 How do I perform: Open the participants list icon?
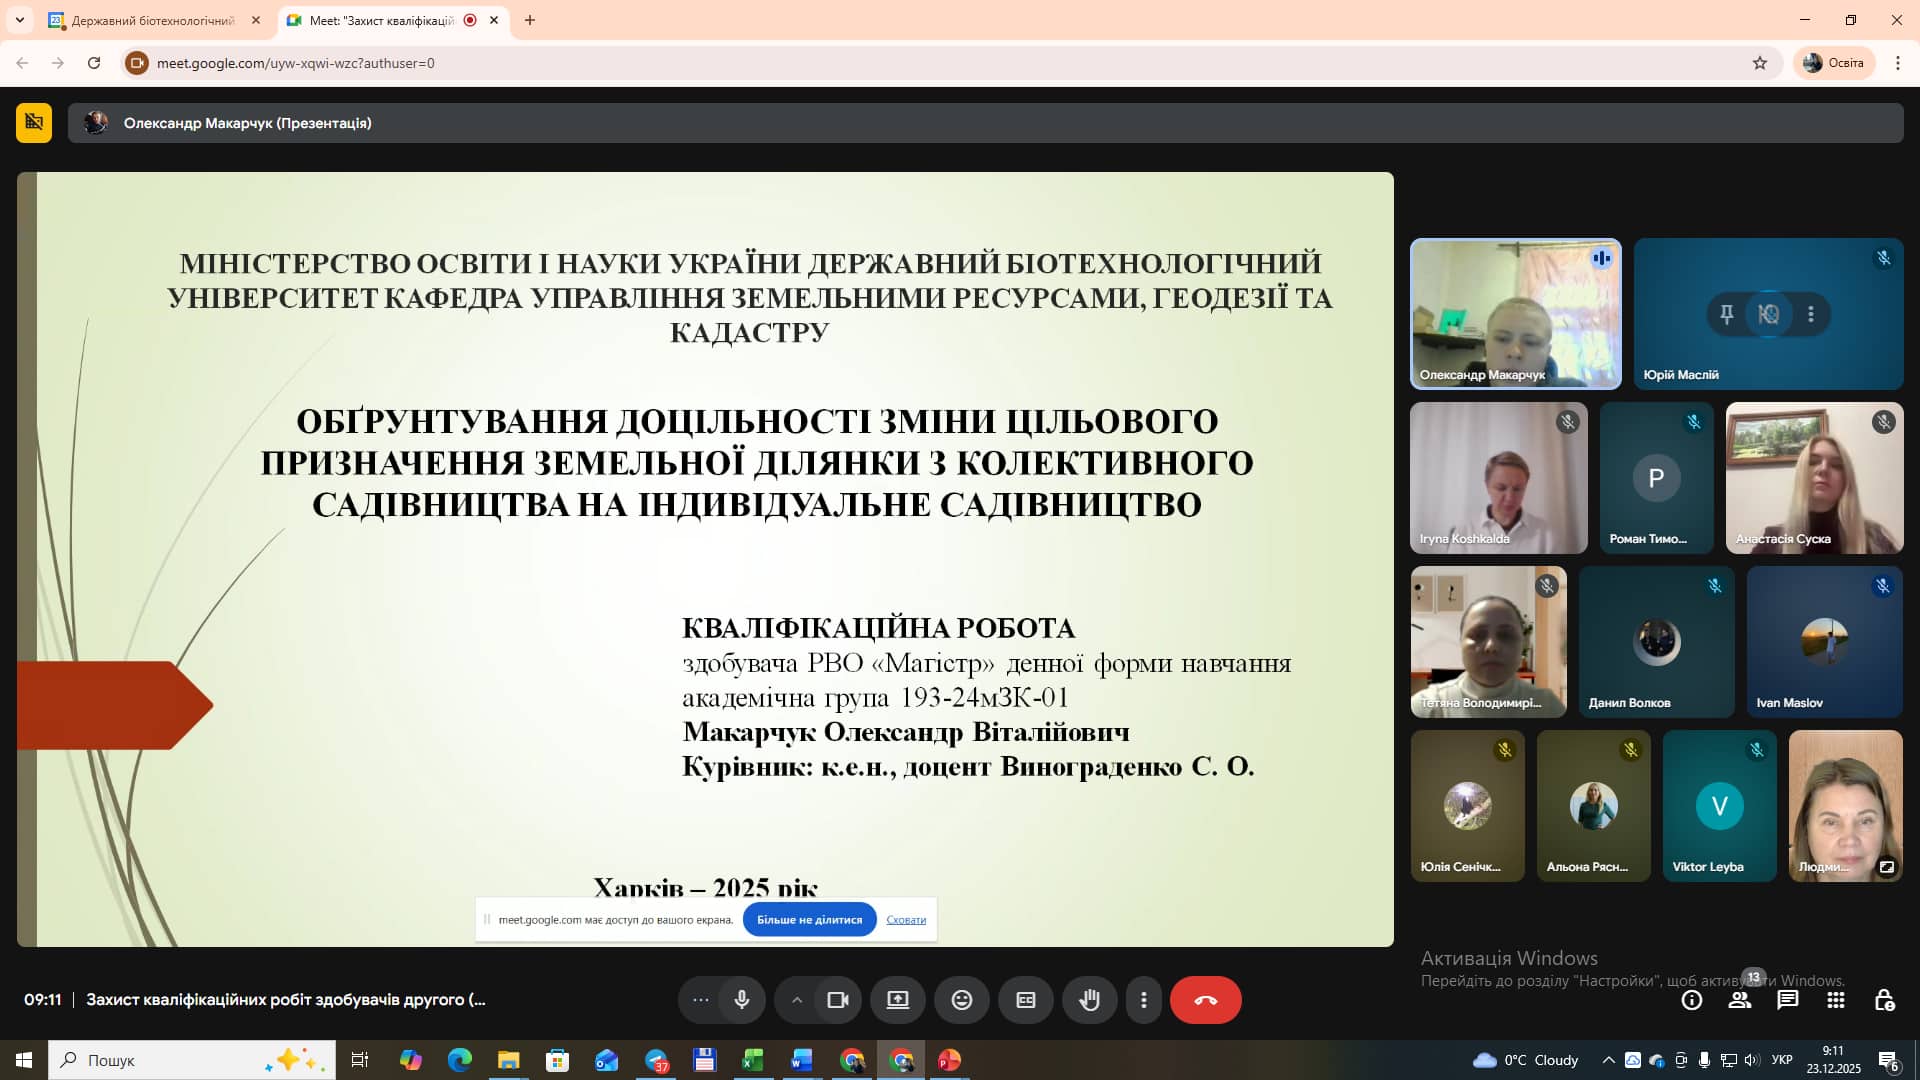(1740, 1000)
